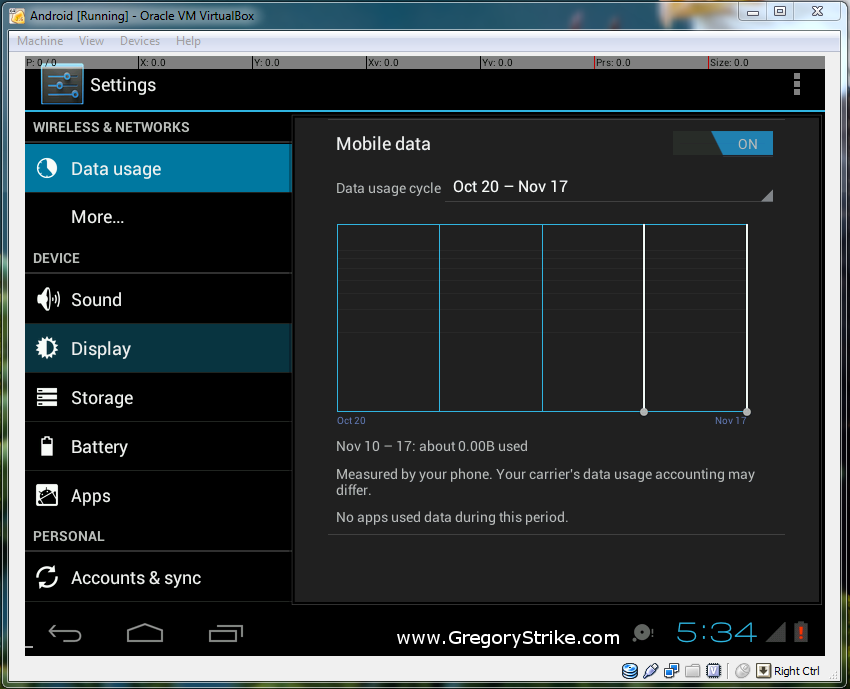Expand the Data usage cycle dropdown
This screenshot has width=850, height=689.
click(x=608, y=187)
